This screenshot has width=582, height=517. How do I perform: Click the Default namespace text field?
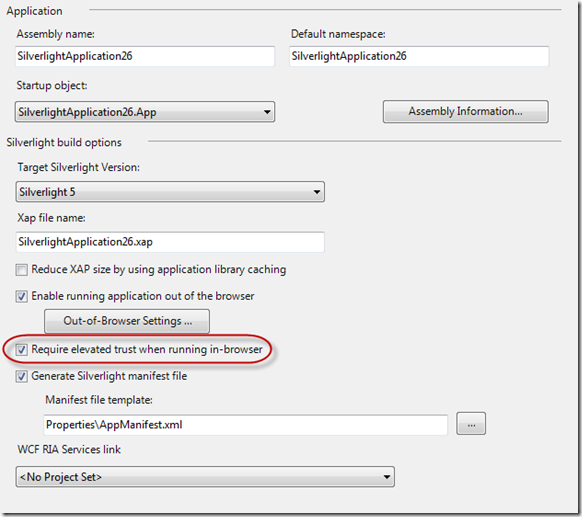tap(419, 56)
